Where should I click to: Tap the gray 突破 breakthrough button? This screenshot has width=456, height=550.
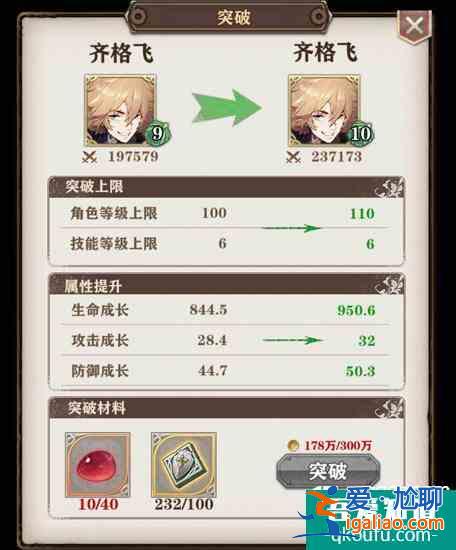click(x=328, y=471)
